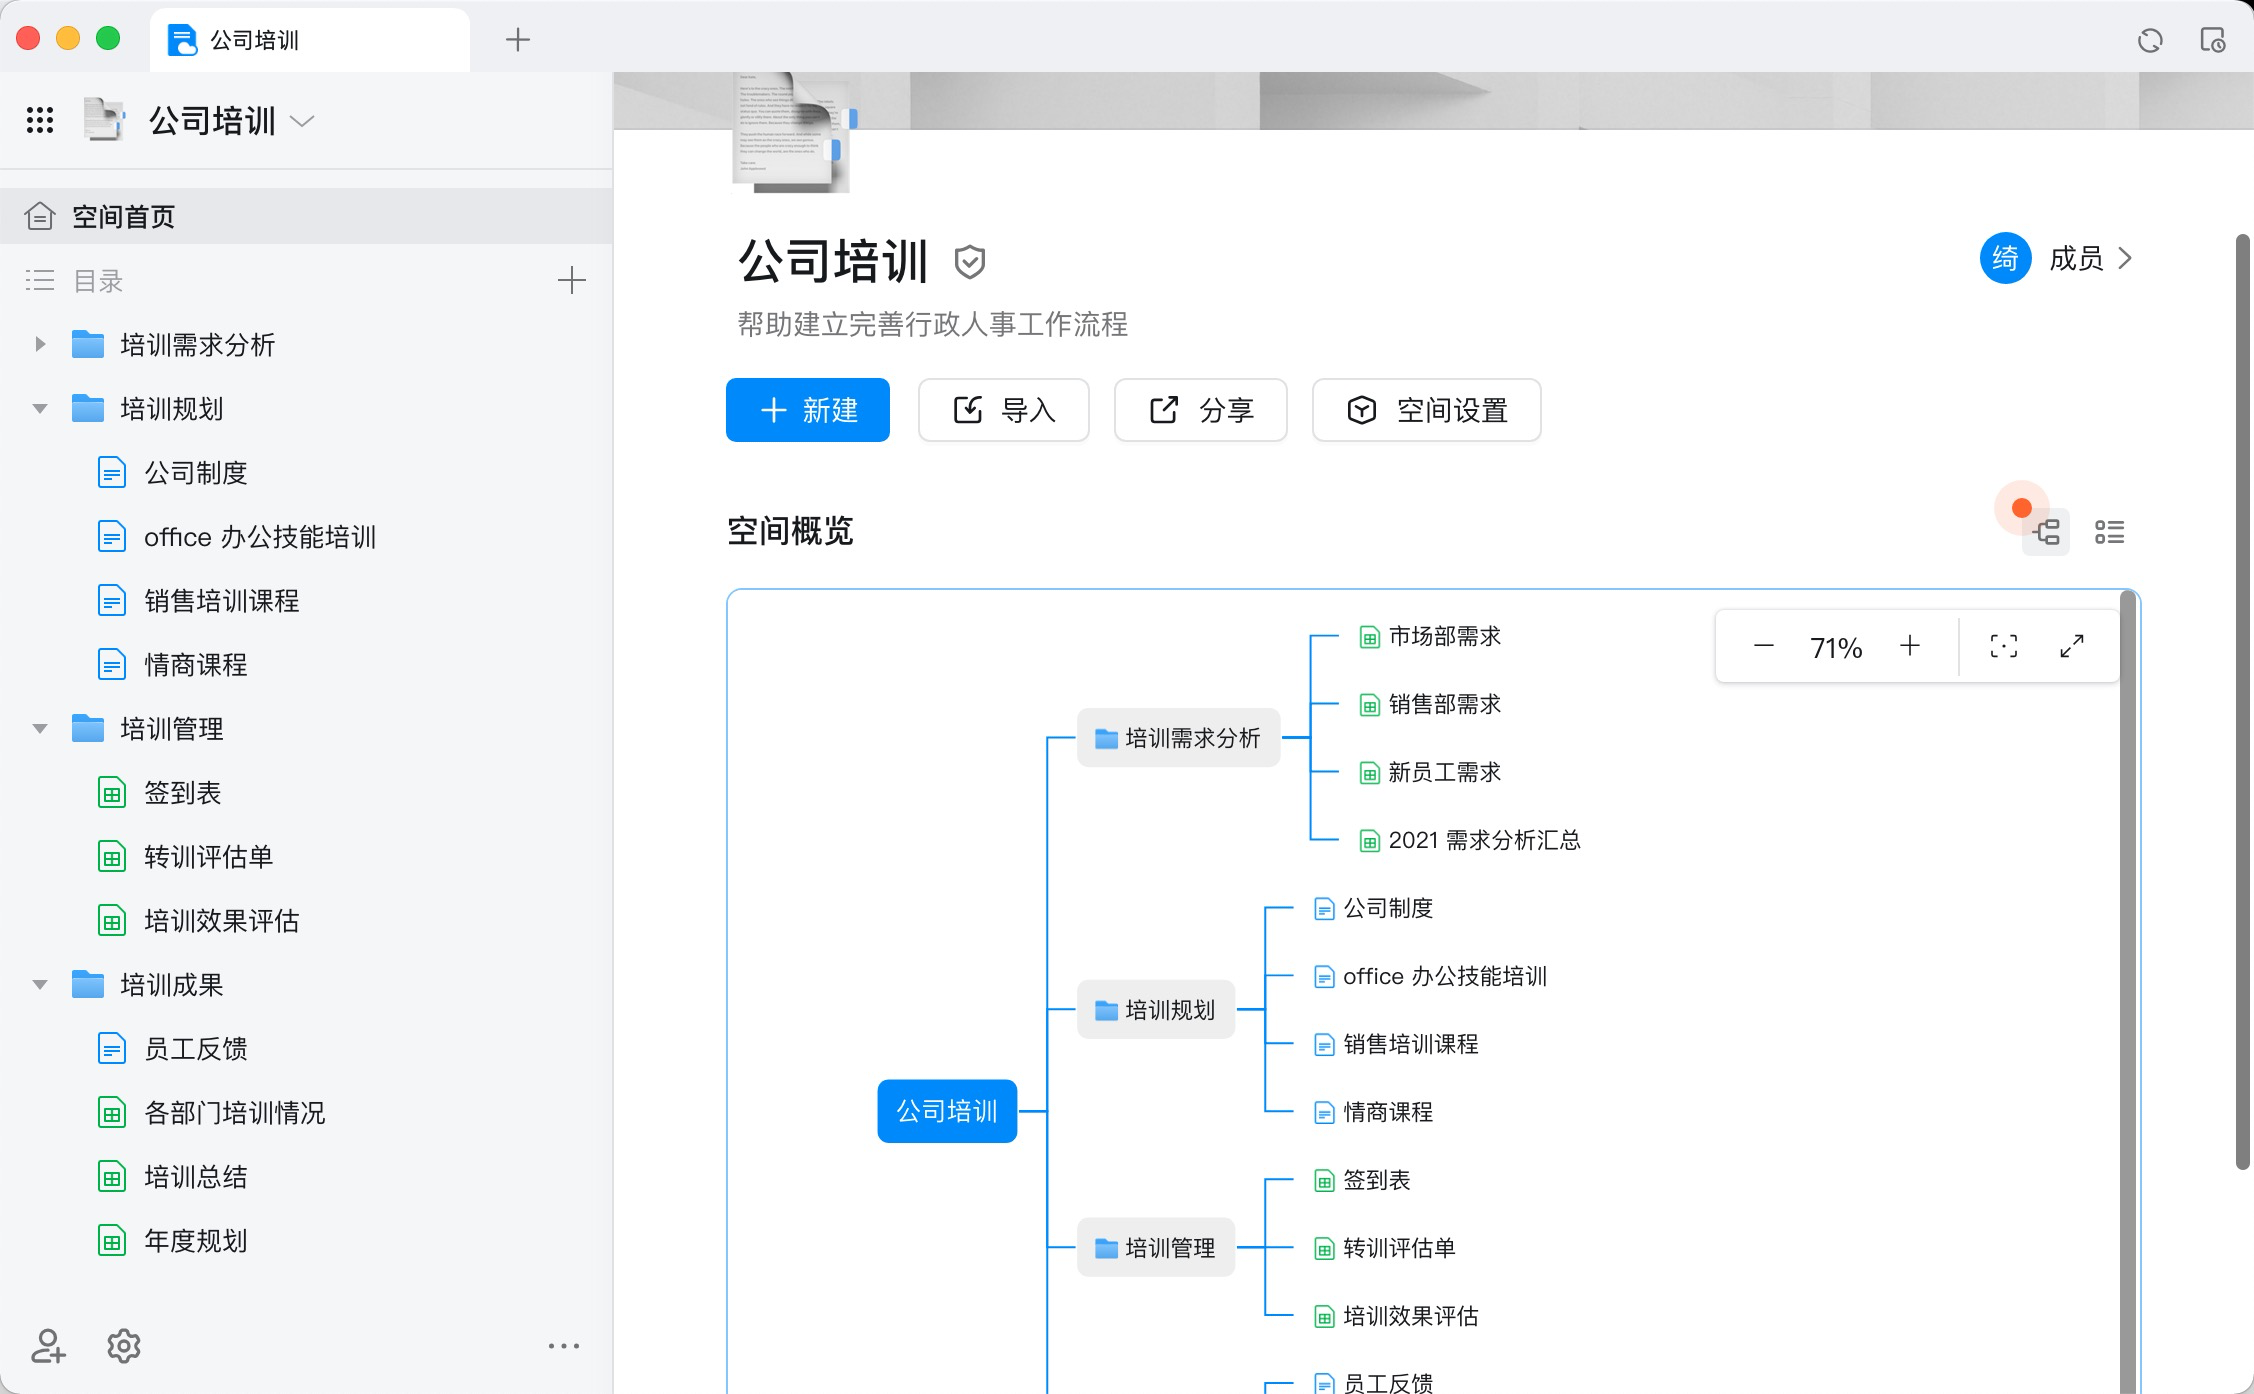This screenshot has width=2254, height=1394.
Task: Open the 公司培训 space name dropdown
Action: coord(303,121)
